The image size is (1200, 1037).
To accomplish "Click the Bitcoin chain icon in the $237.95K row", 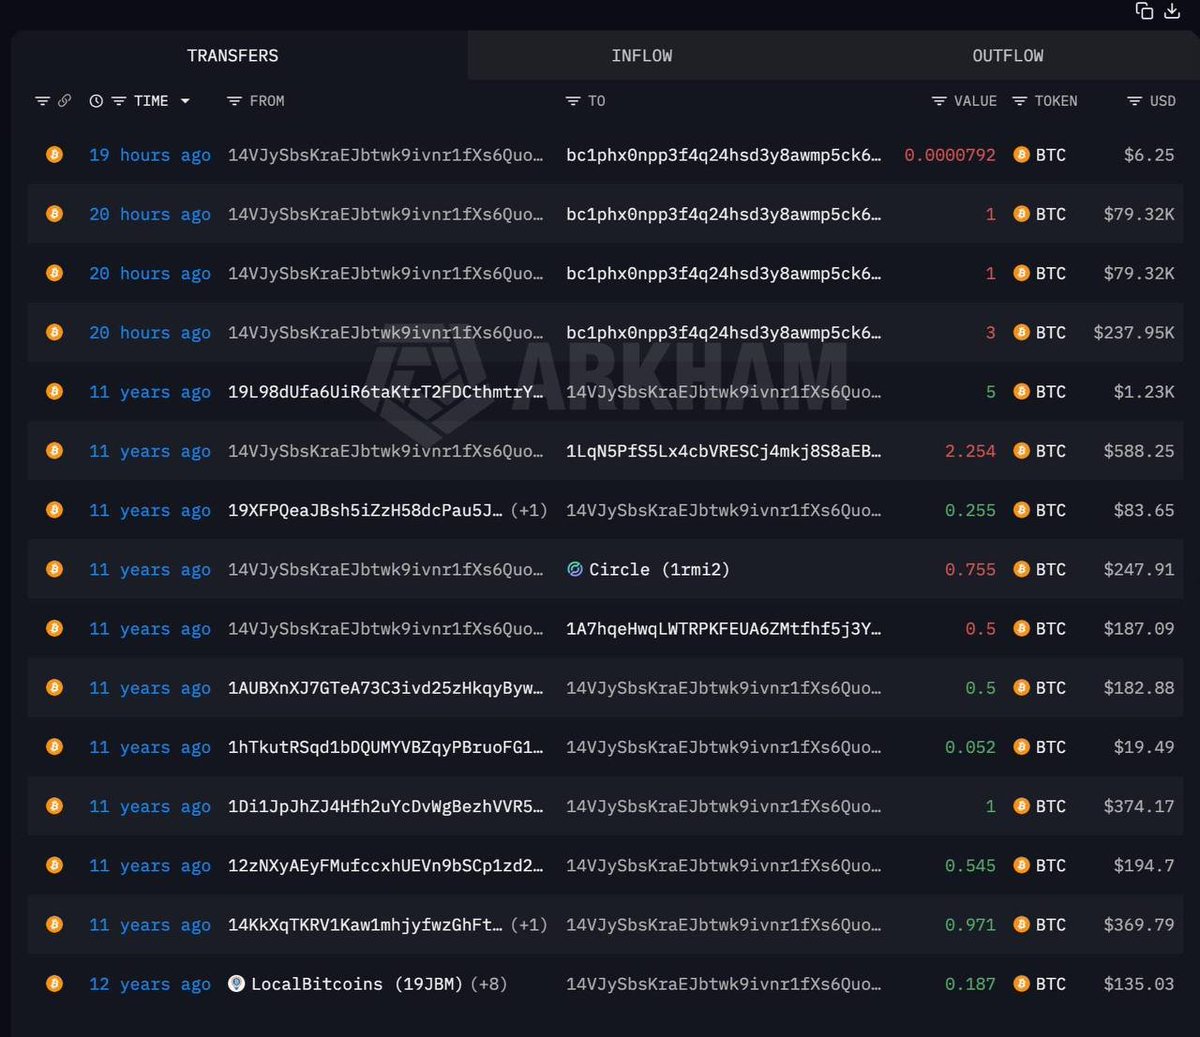I will click(54, 332).
